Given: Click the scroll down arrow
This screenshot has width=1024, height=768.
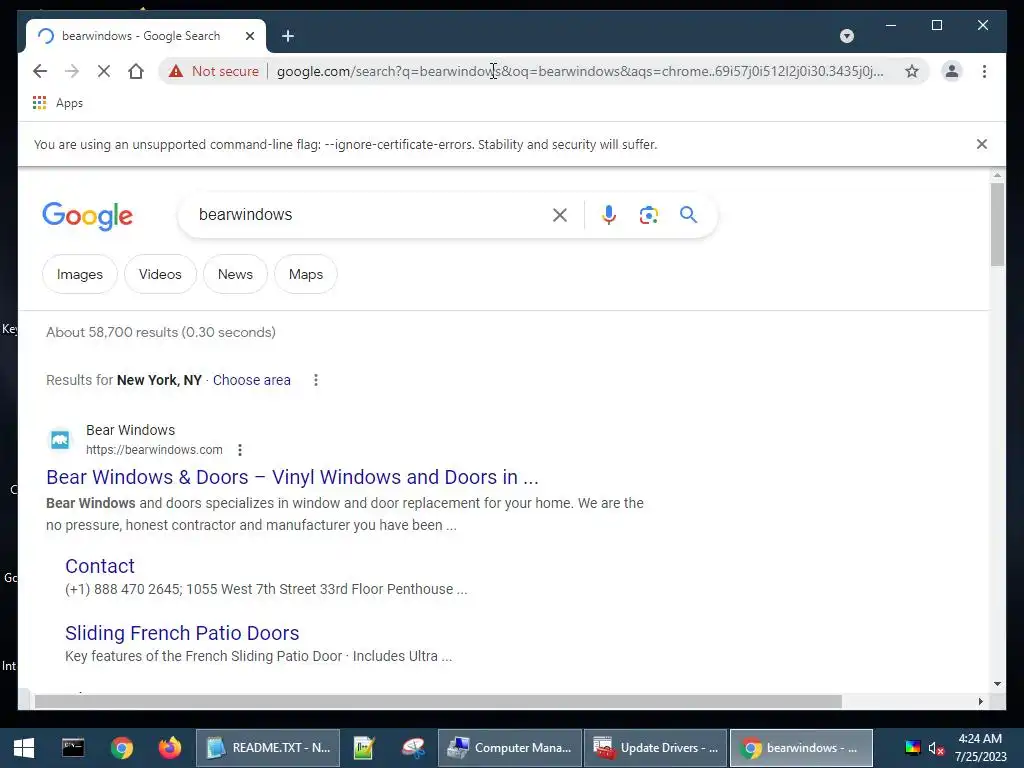Looking at the screenshot, I should 997,684.
